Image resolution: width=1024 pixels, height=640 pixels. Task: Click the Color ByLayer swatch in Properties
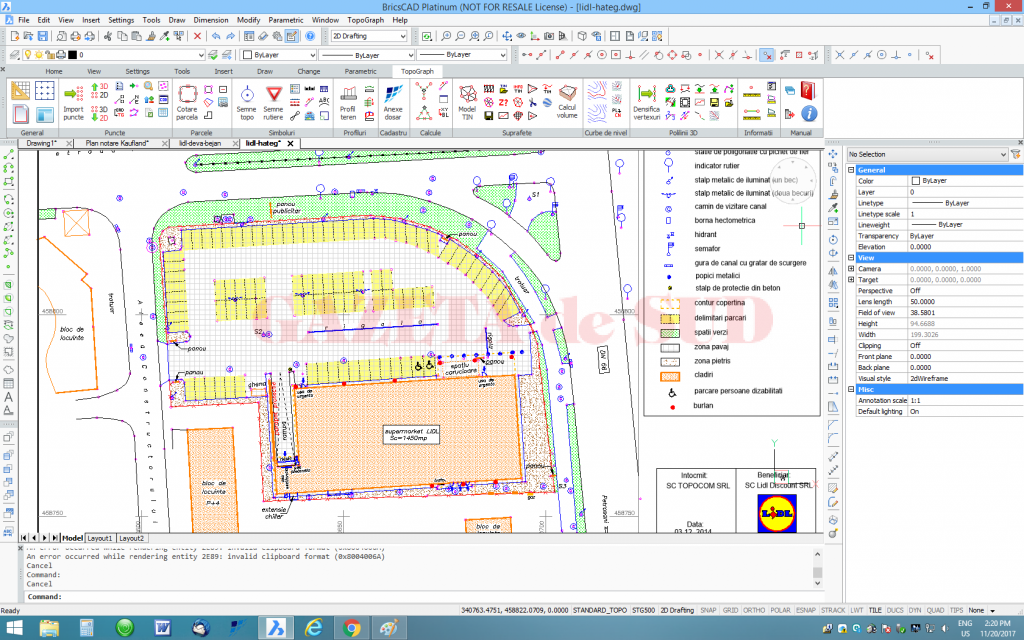(x=915, y=181)
